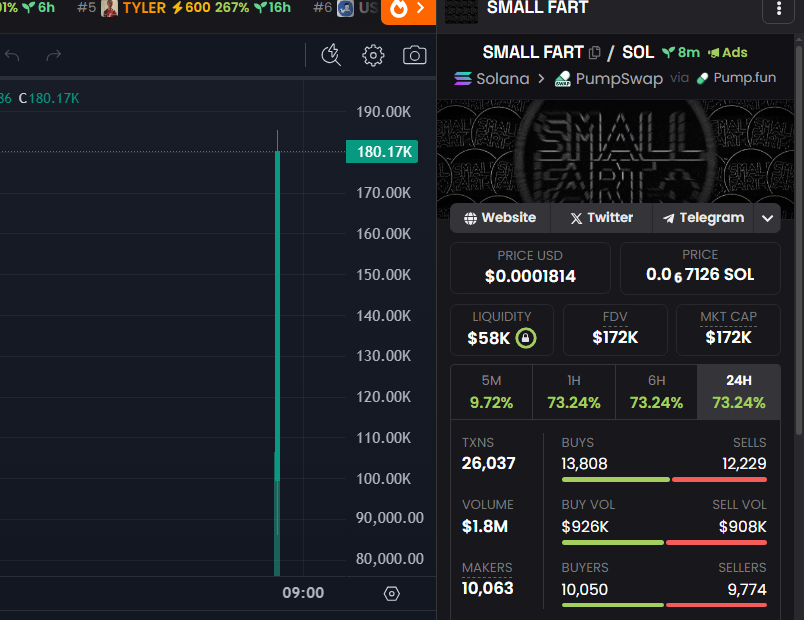The width and height of the screenshot is (804, 620).
Task: Open the Solana chain link
Action: click(492, 78)
